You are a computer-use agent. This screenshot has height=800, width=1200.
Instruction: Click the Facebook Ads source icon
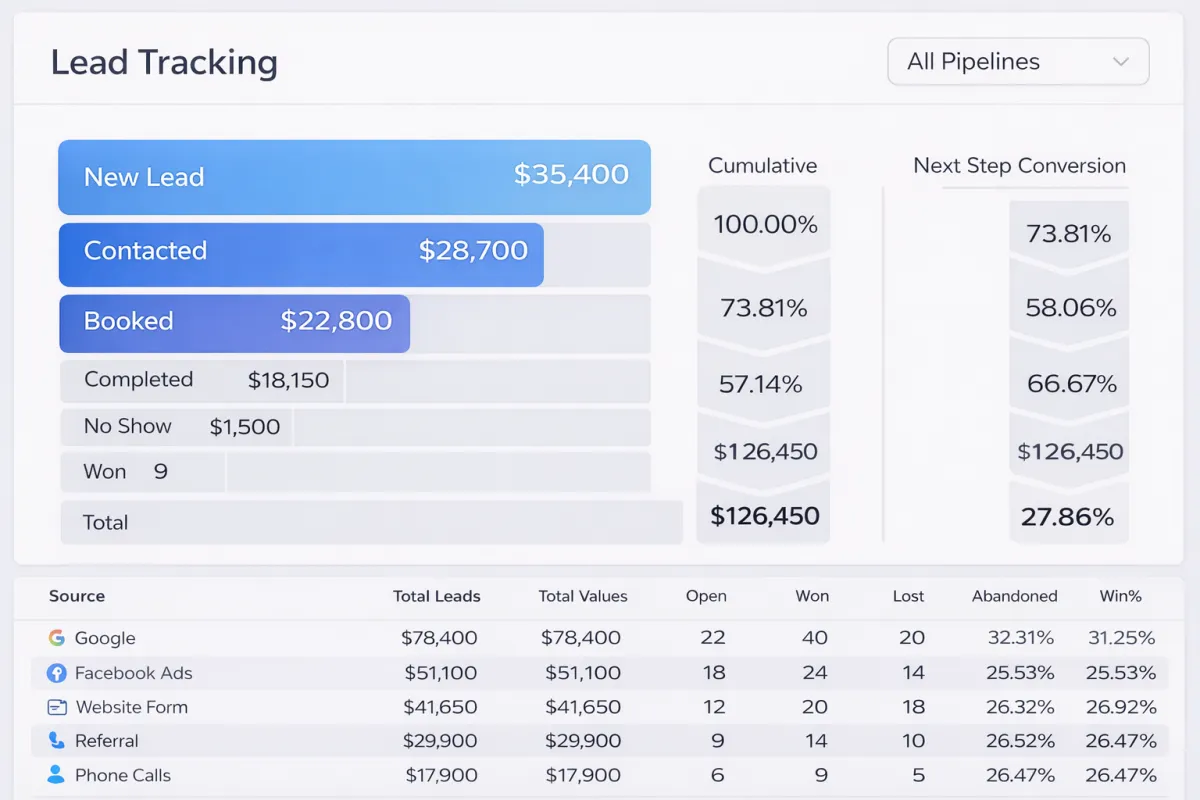coord(56,673)
